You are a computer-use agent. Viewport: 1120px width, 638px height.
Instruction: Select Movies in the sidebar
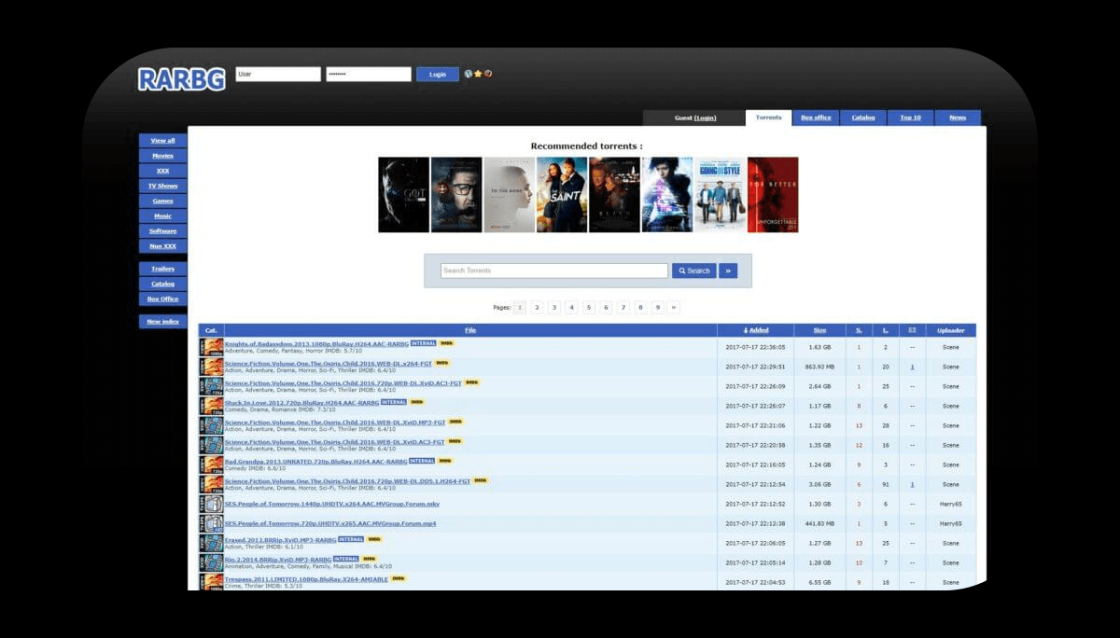click(x=163, y=156)
